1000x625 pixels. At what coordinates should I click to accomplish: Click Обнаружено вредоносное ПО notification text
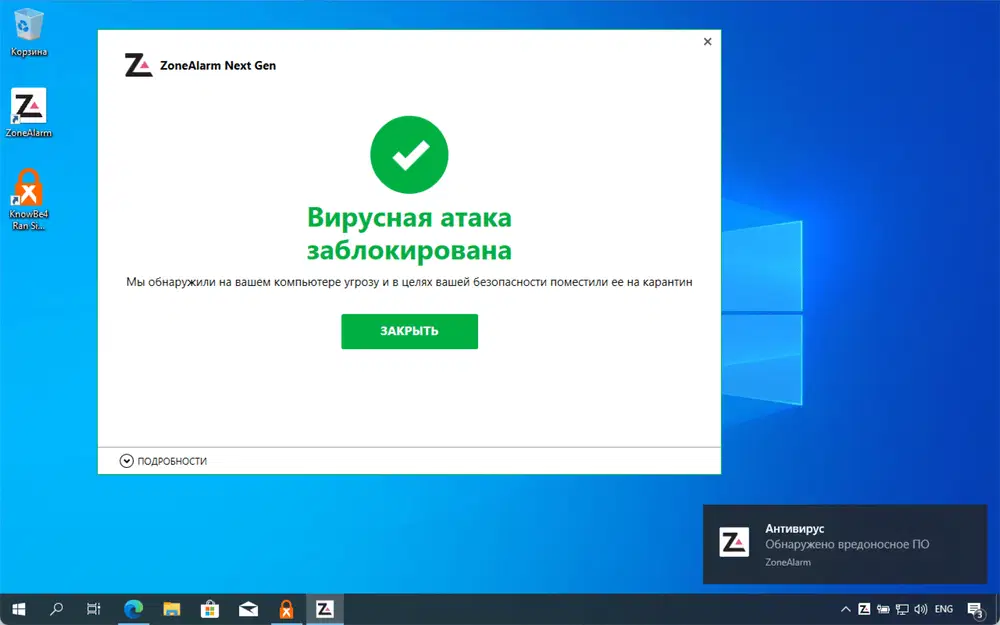coord(847,545)
